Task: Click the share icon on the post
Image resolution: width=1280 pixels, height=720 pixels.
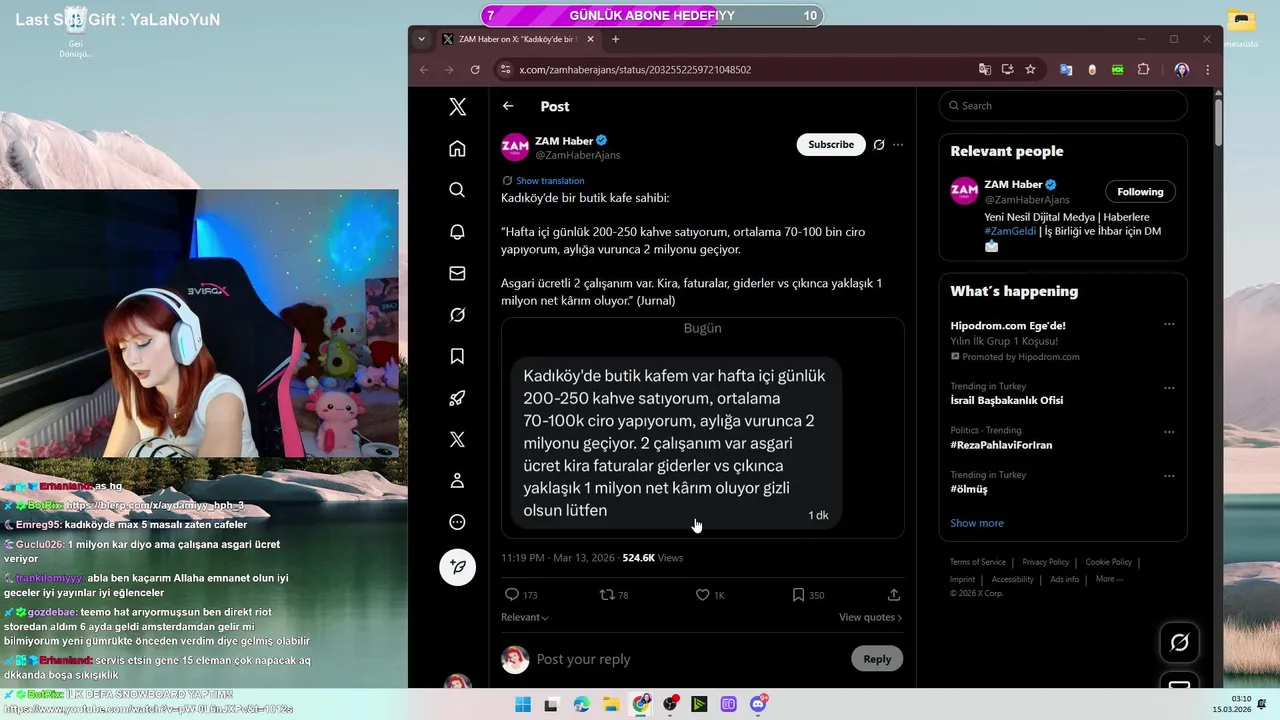Action: 894,595
